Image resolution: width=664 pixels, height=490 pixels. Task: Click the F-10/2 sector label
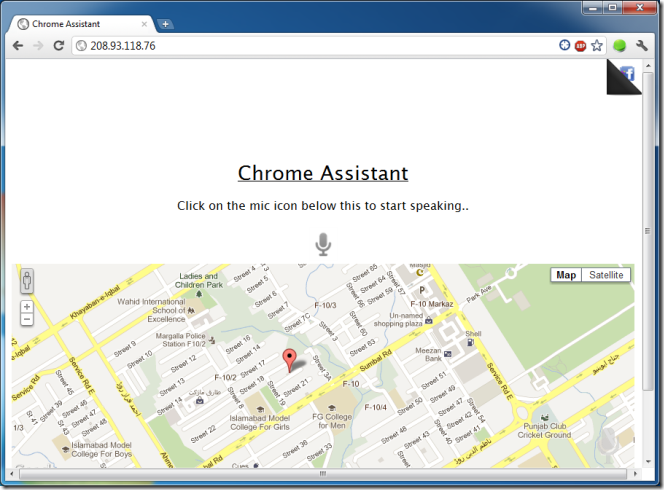pyautogui.click(x=225, y=377)
